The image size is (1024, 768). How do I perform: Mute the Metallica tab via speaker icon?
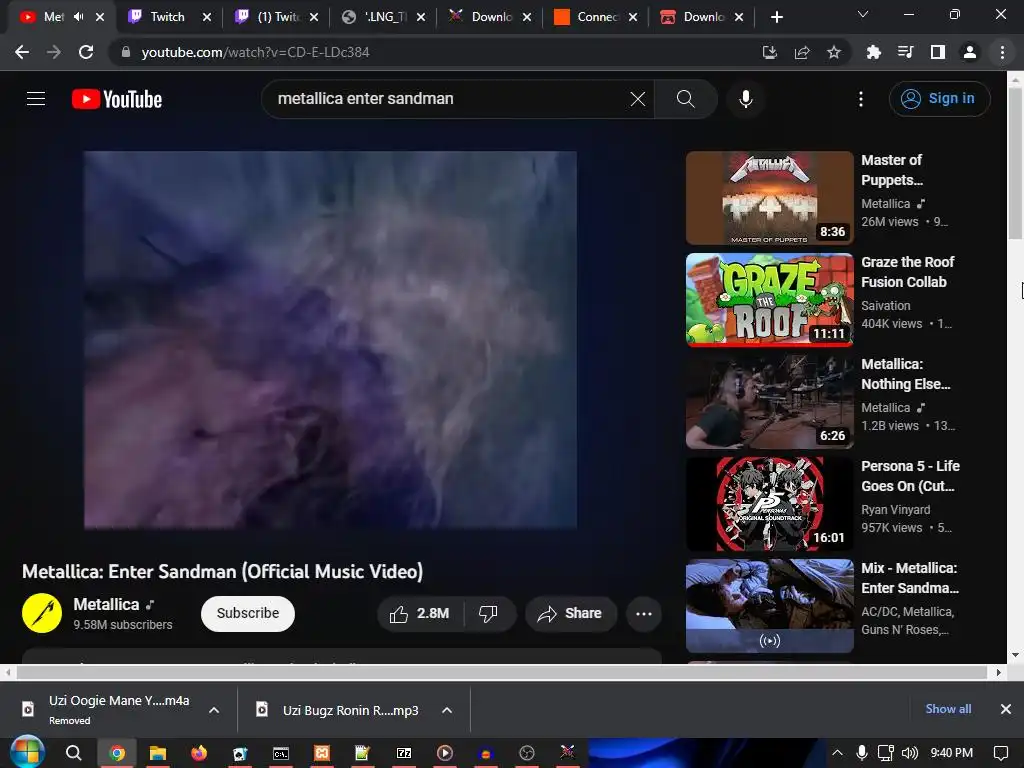(x=79, y=17)
